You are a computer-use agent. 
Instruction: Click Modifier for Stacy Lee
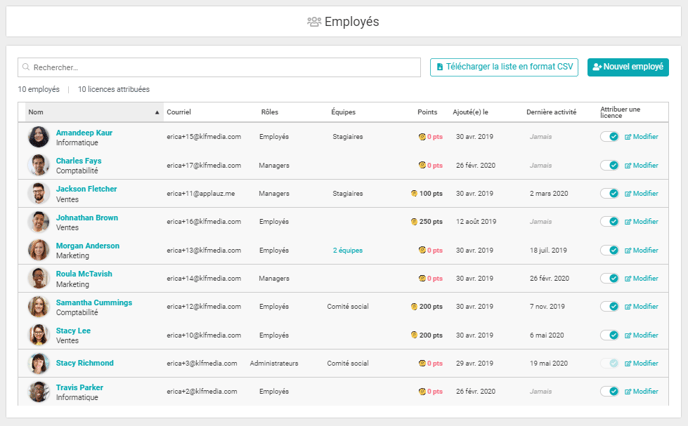tap(641, 335)
